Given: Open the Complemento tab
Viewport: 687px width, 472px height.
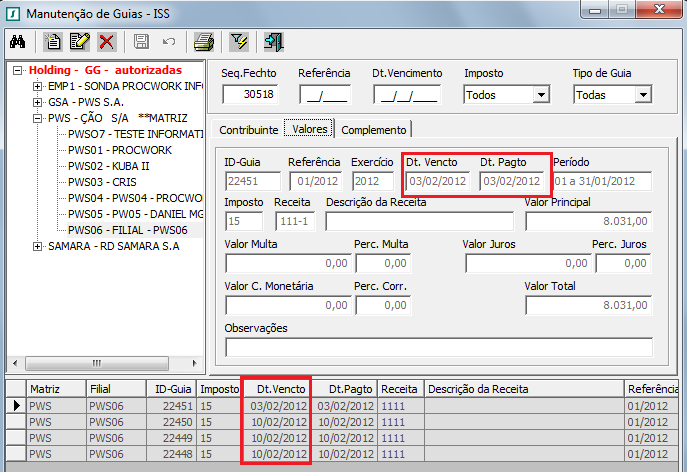Looking at the screenshot, I should tap(374, 130).
